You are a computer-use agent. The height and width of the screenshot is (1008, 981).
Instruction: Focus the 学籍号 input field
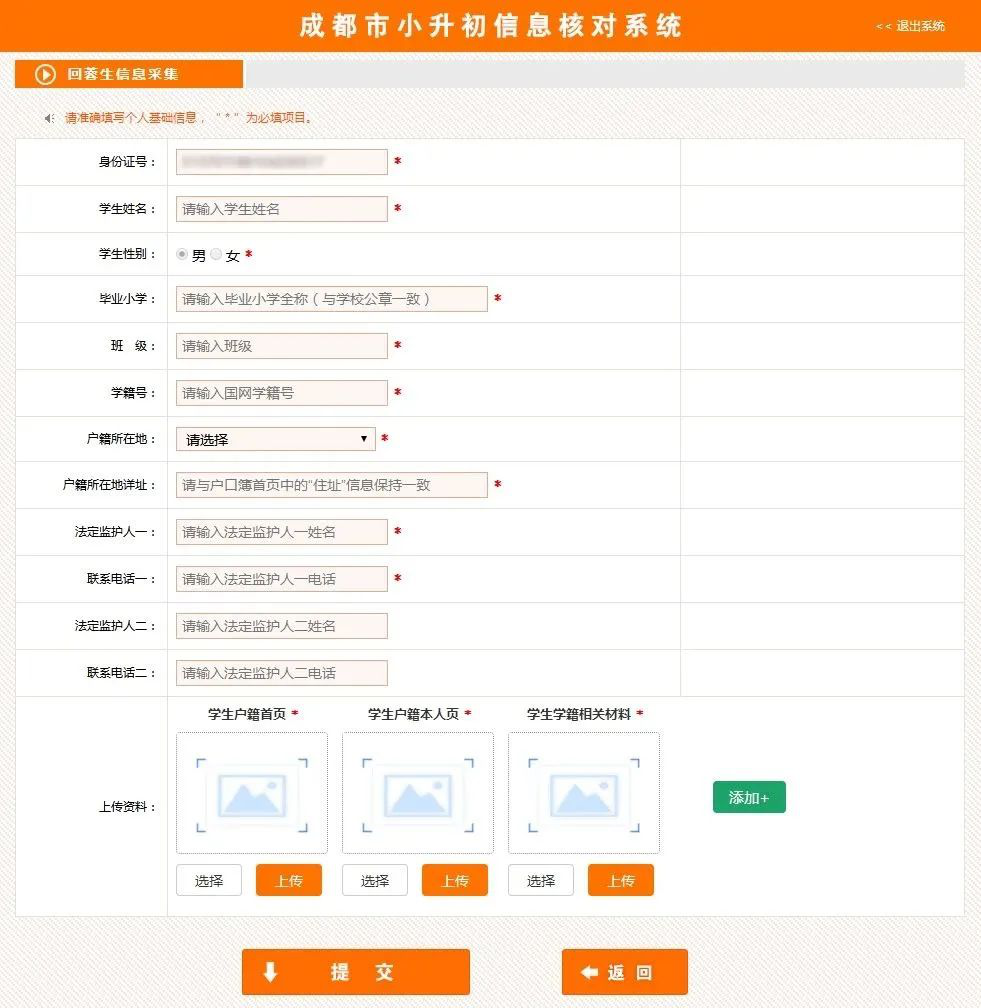tap(282, 393)
